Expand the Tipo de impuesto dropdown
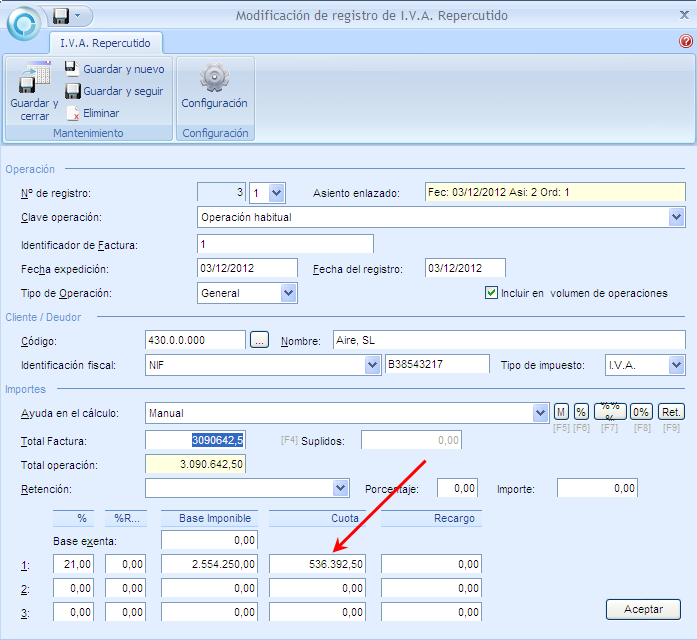The height and width of the screenshot is (640, 697). (676, 365)
